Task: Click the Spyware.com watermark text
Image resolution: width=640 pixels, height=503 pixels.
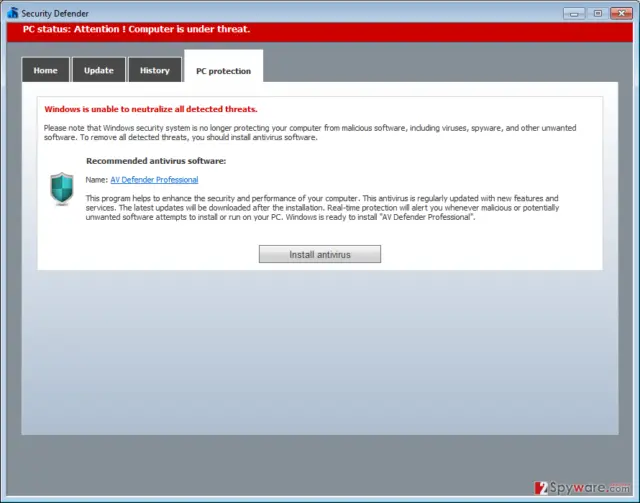Action: 589,487
